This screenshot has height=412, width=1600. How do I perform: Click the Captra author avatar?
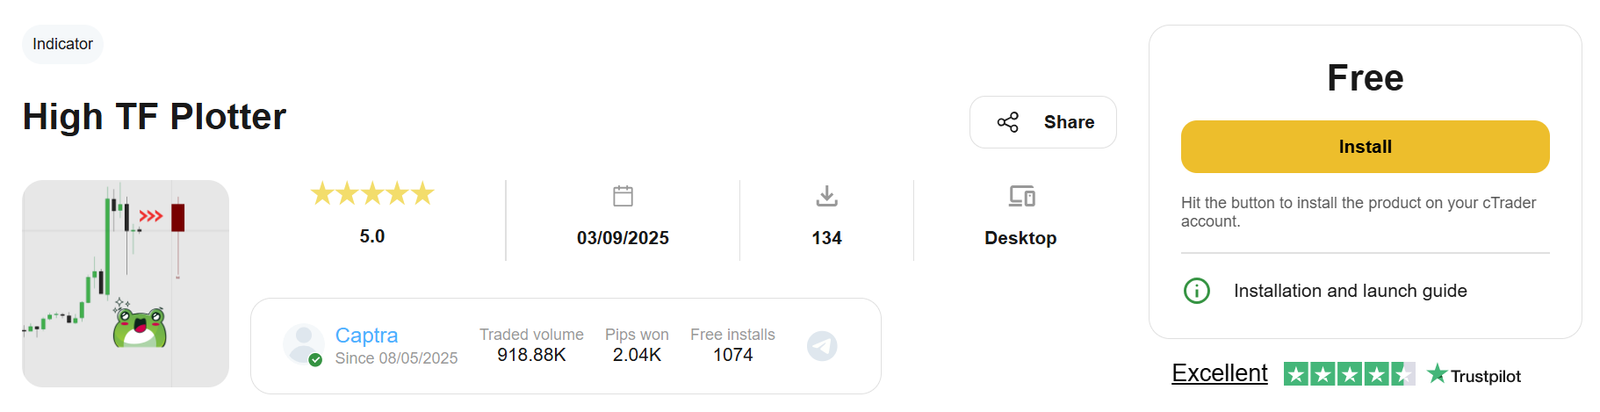[303, 344]
